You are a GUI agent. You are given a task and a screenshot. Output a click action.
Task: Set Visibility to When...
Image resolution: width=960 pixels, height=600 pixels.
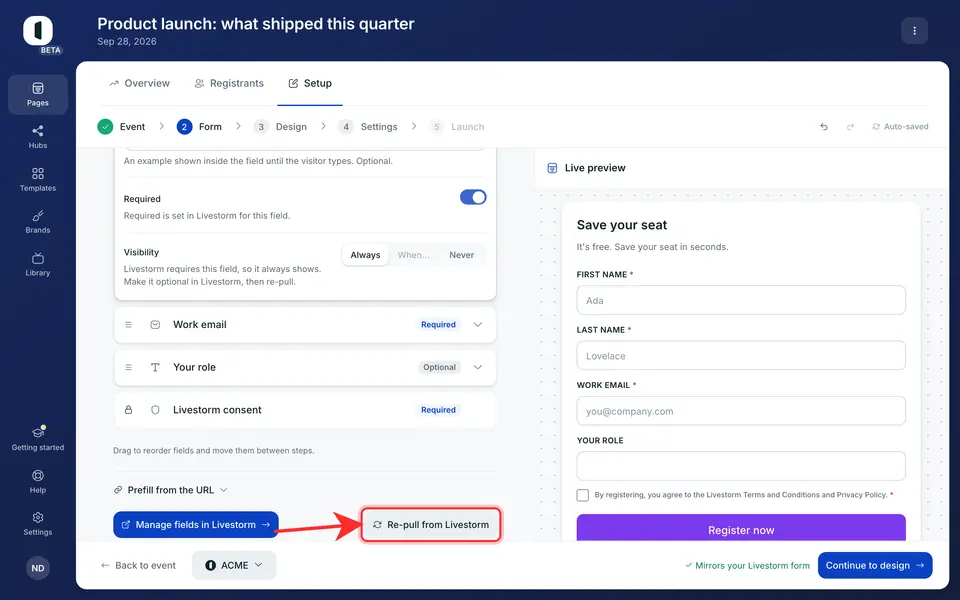click(x=414, y=255)
